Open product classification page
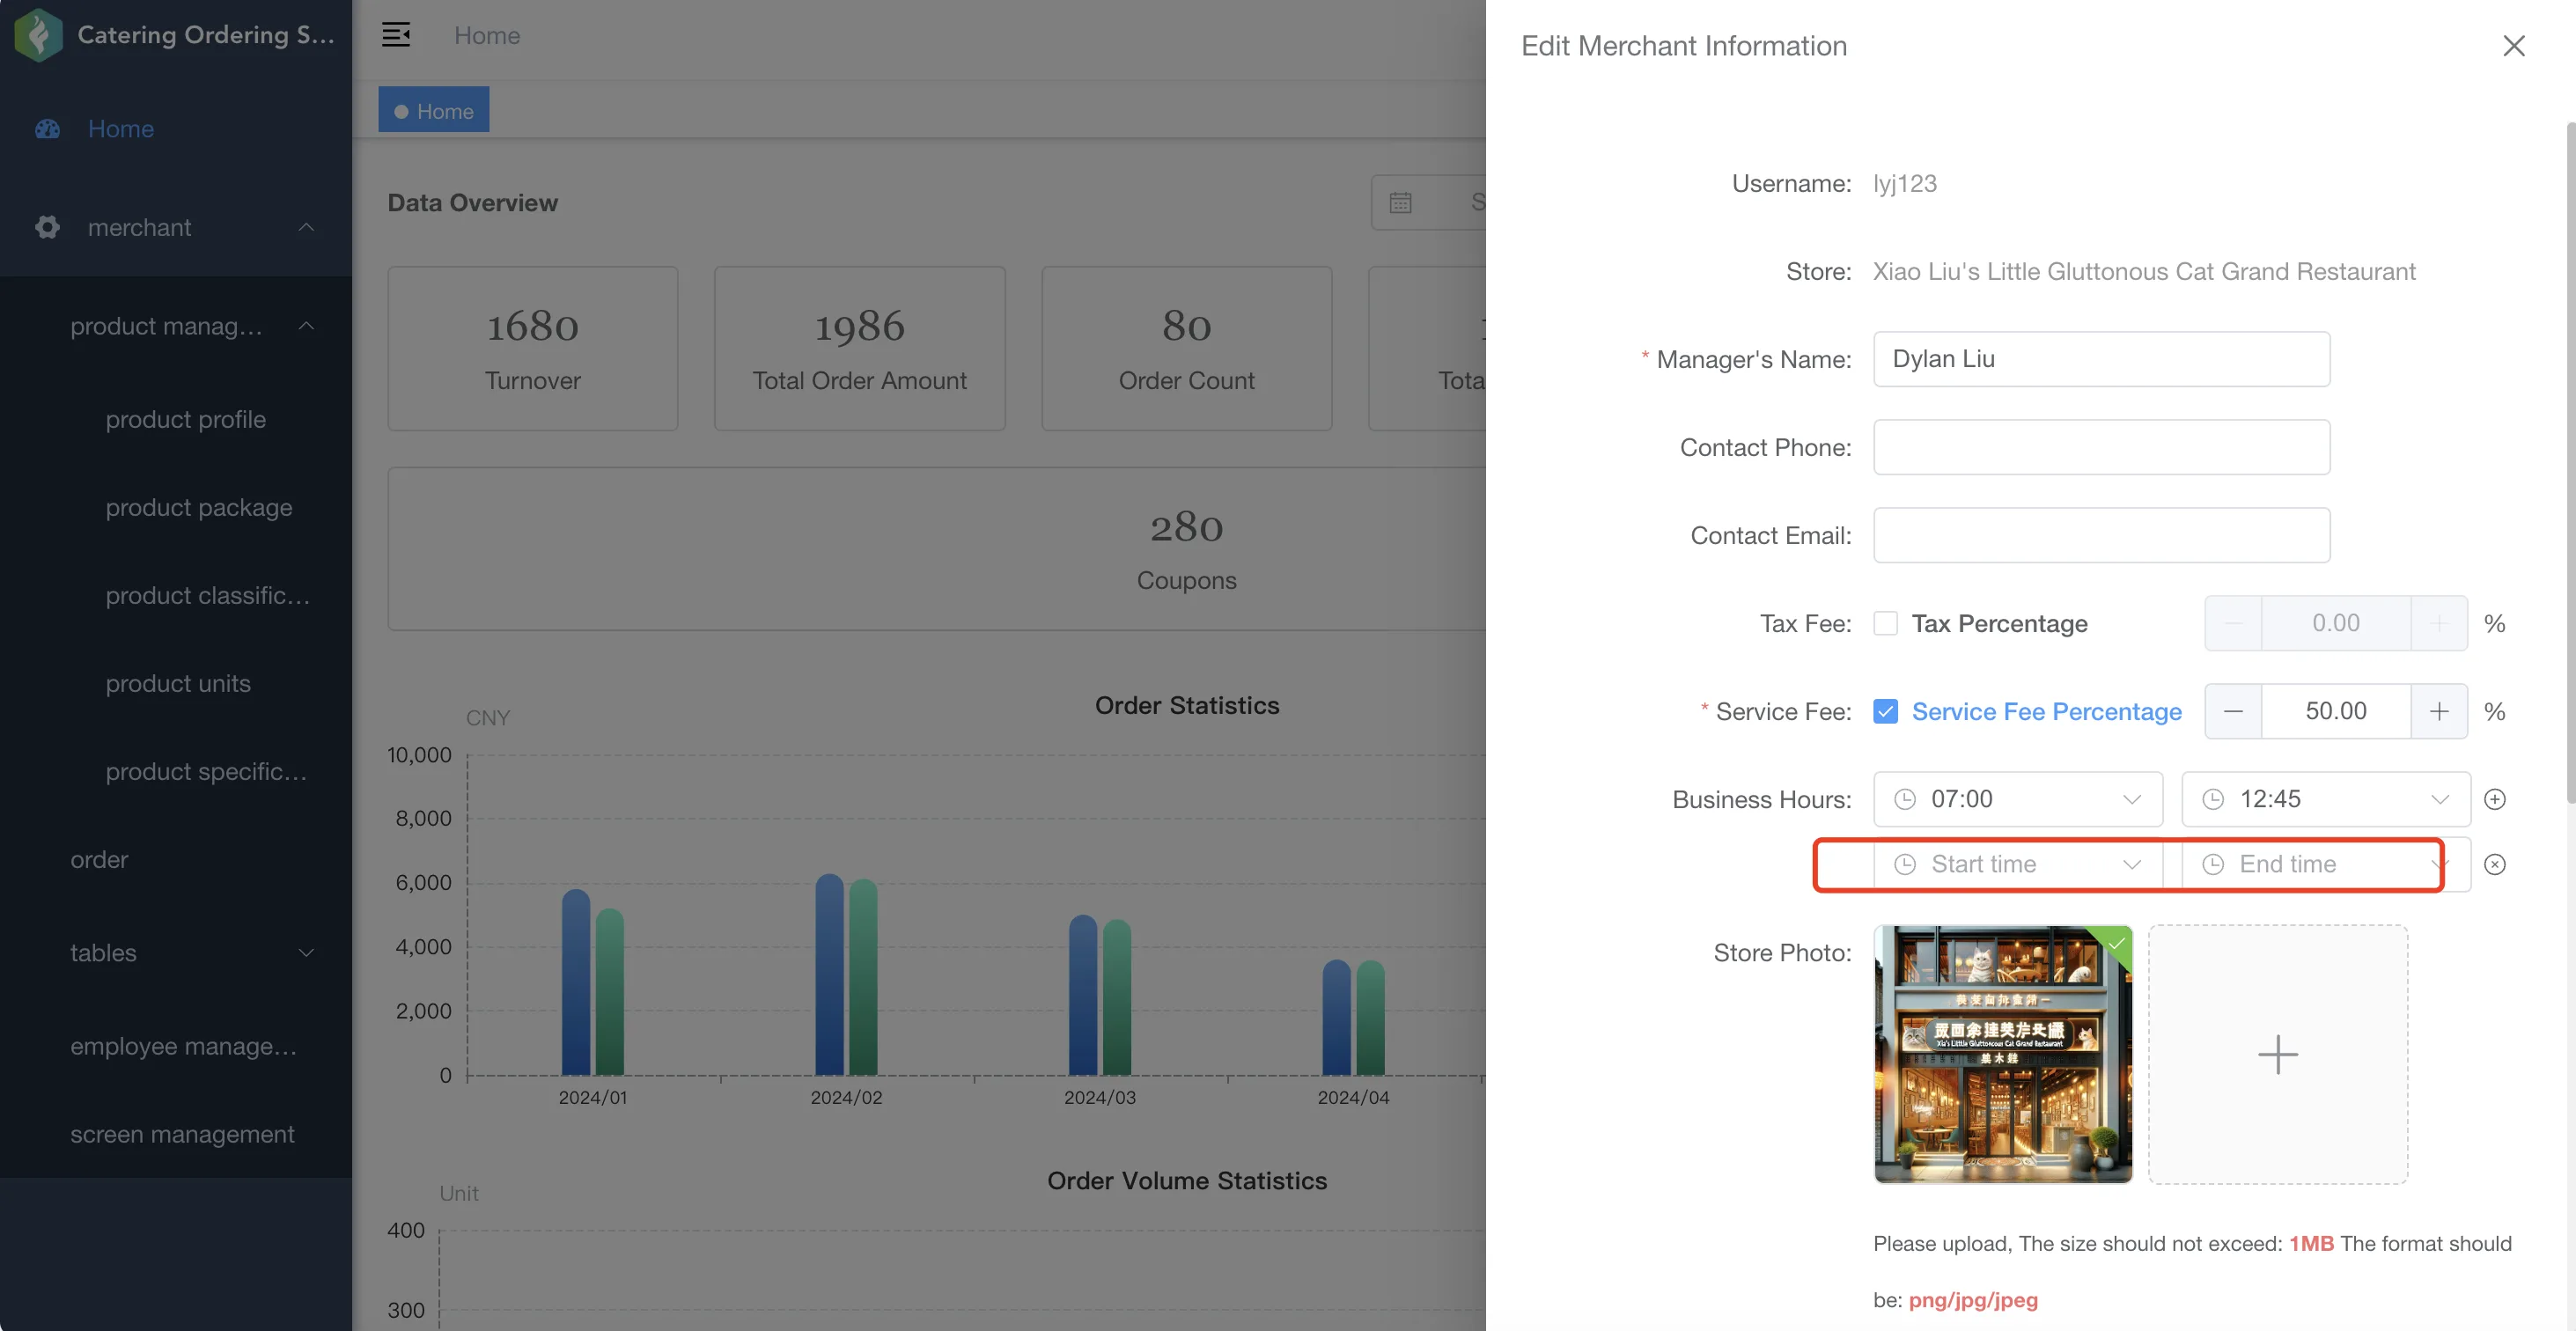2576x1331 pixels. click(208, 595)
